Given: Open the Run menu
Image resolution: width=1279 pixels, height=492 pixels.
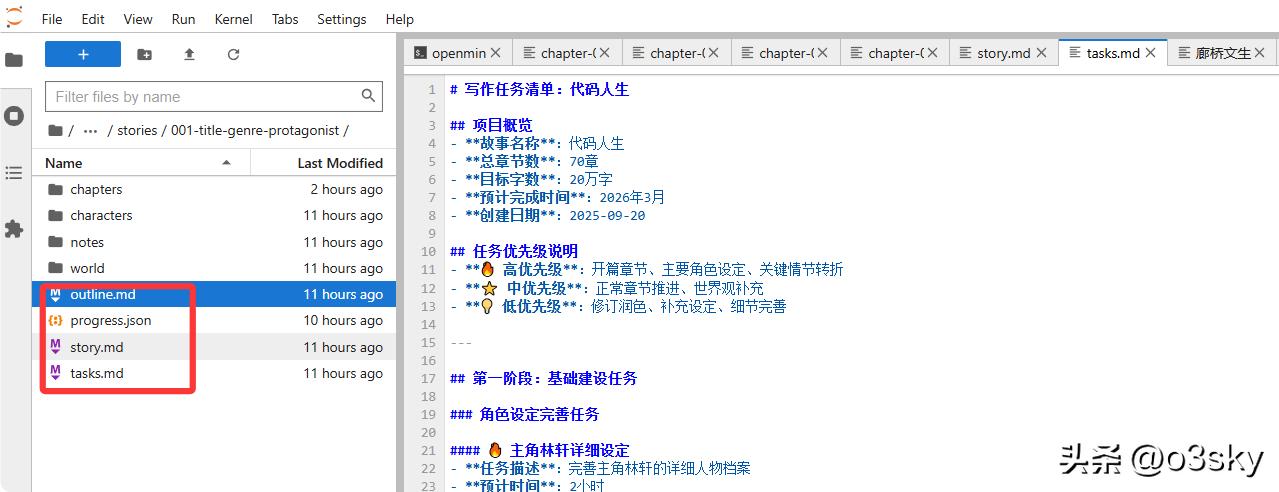Looking at the screenshot, I should pyautogui.click(x=183, y=19).
